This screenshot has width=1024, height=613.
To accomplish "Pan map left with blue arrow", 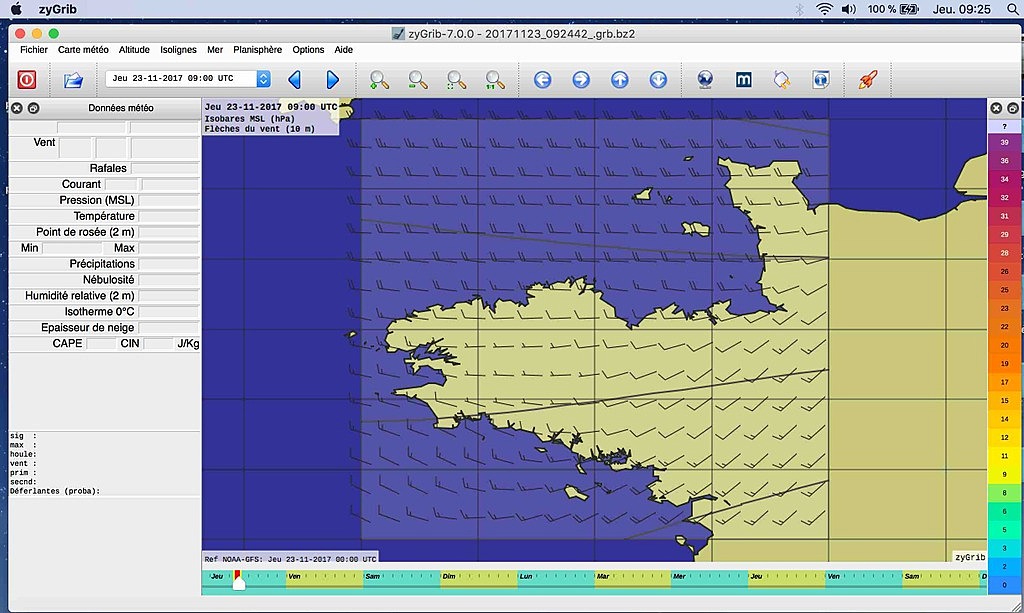I will (x=542, y=80).
